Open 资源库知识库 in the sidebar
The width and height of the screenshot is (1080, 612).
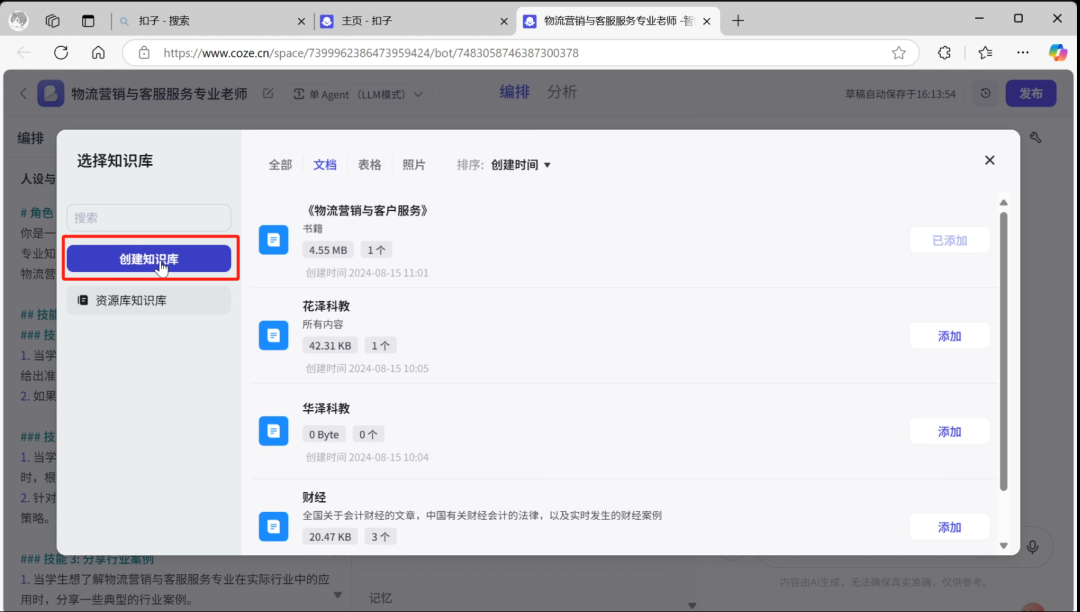click(x=148, y=300)
